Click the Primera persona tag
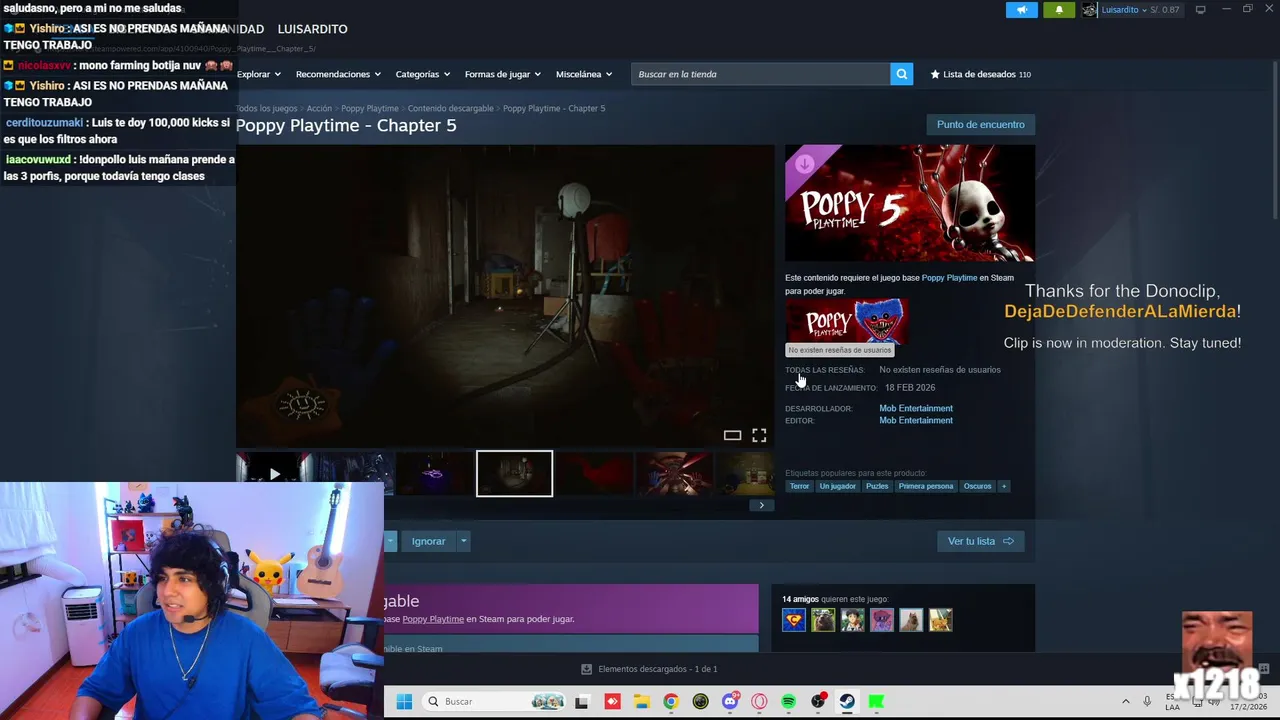 point(926,486)
